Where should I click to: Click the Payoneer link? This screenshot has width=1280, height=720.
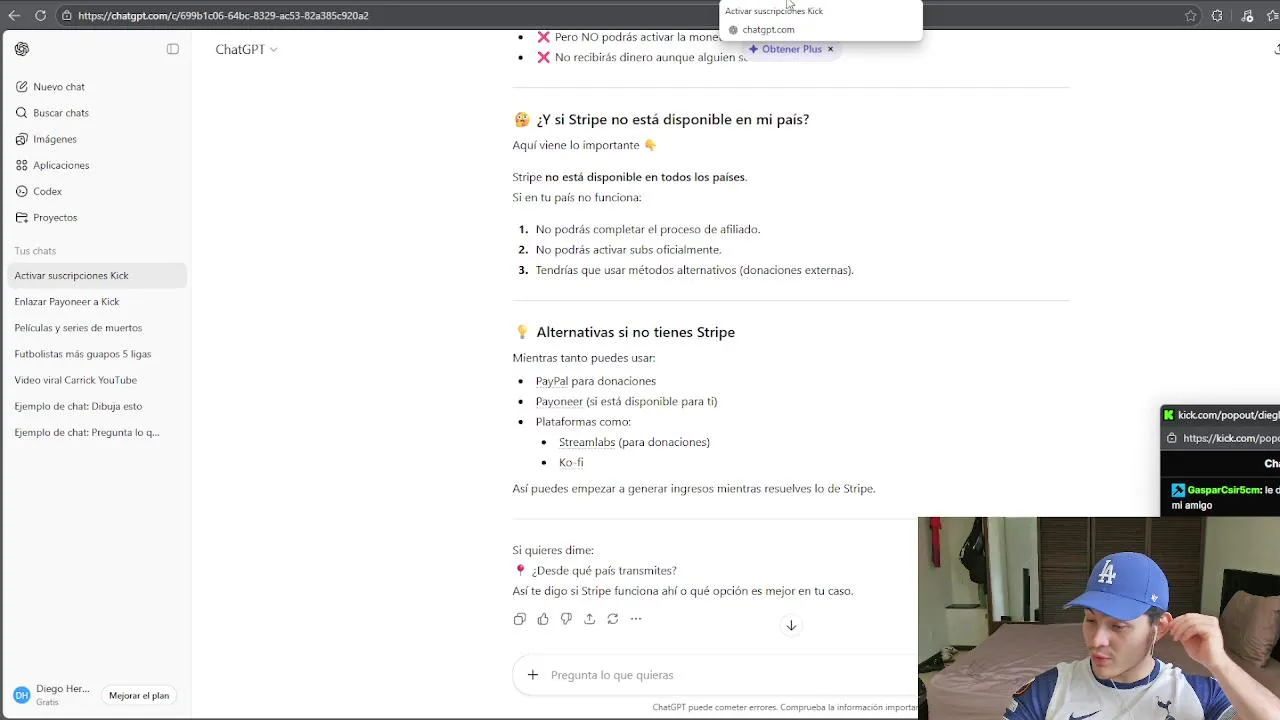click(x=559, y=401)
